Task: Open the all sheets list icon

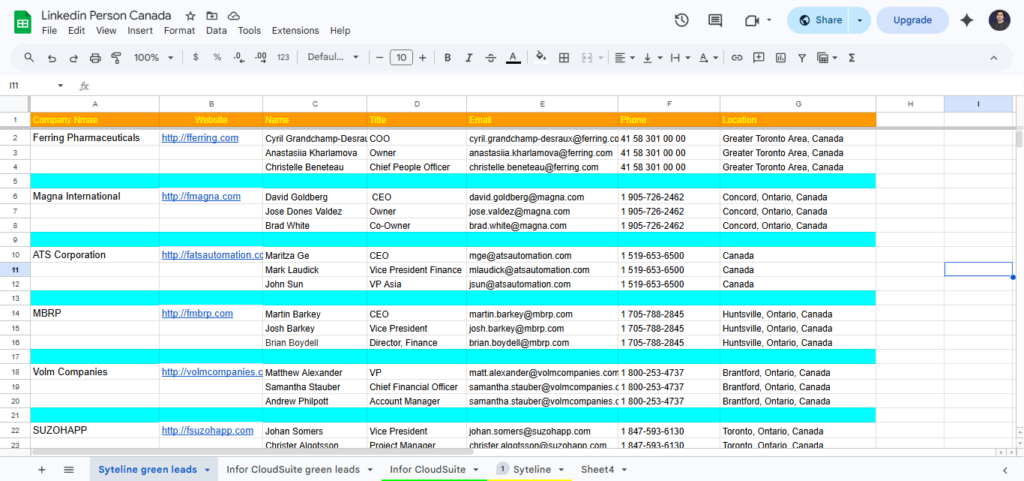Action: click(69, 469)
